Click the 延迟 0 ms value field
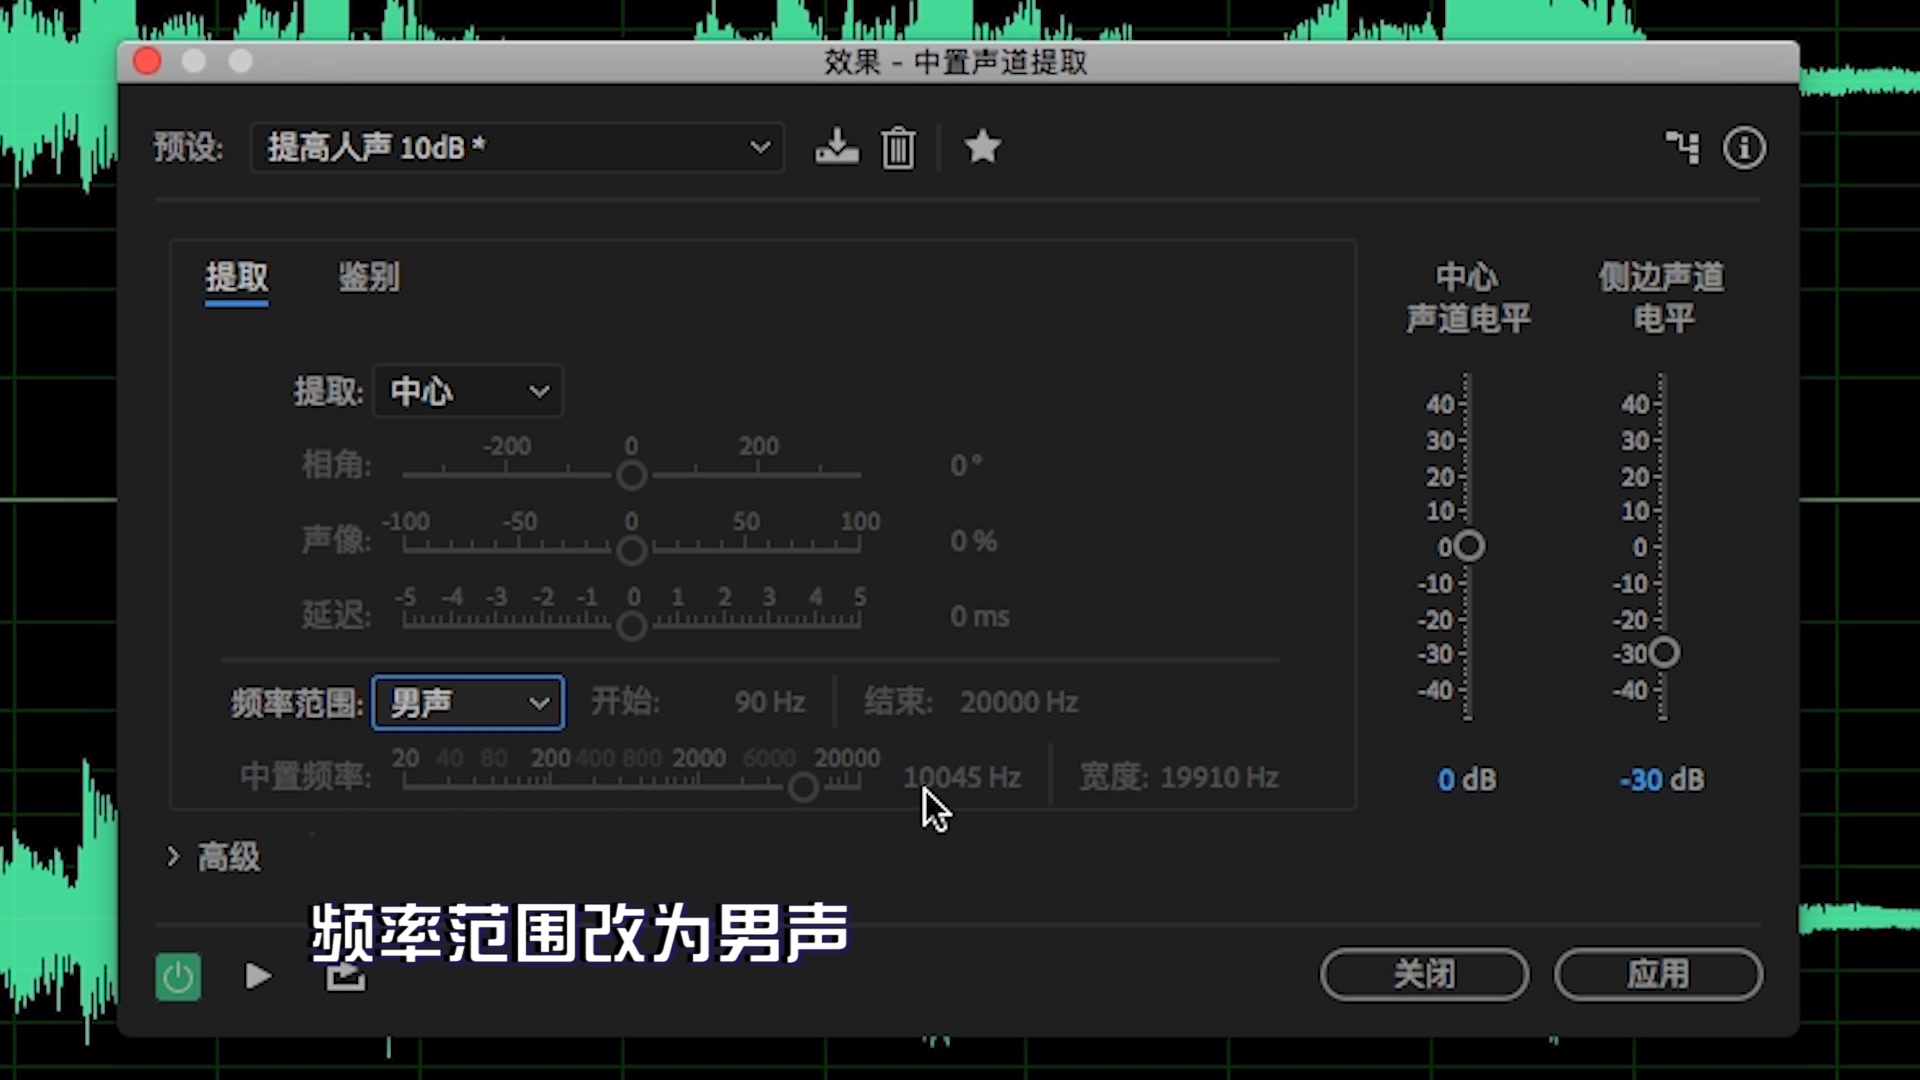Viewport: 1920px width, 1080px height. pos(979,616)
